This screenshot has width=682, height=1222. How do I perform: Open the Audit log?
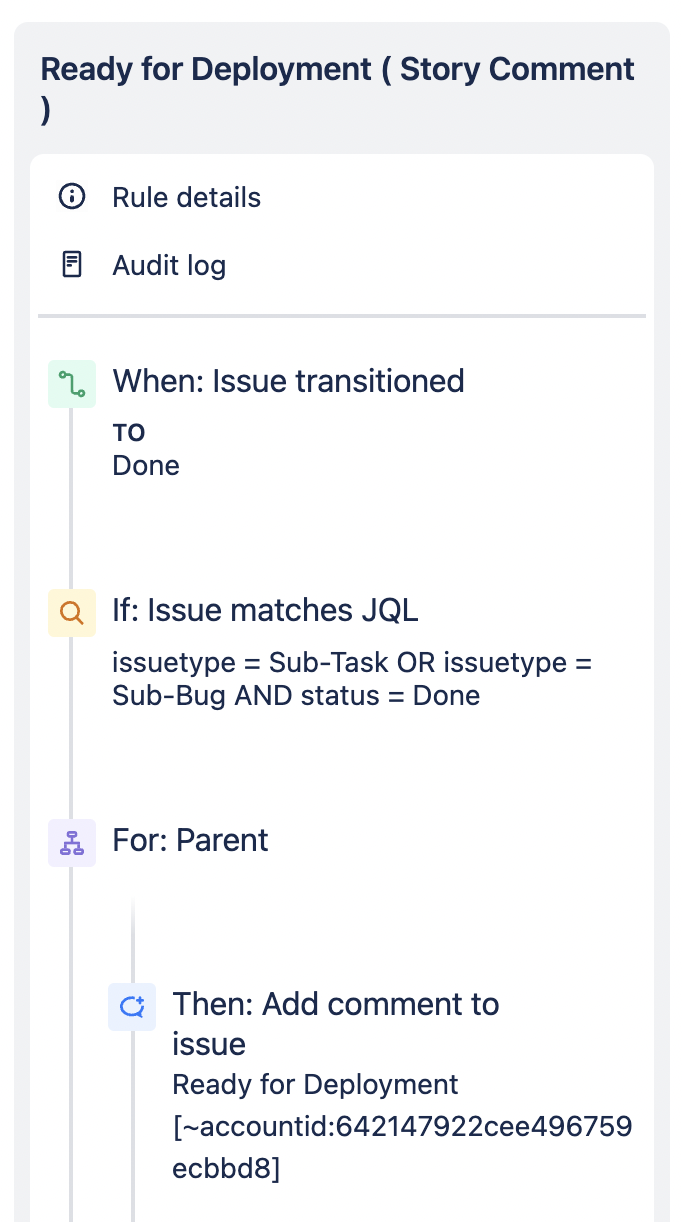[169, 265]
